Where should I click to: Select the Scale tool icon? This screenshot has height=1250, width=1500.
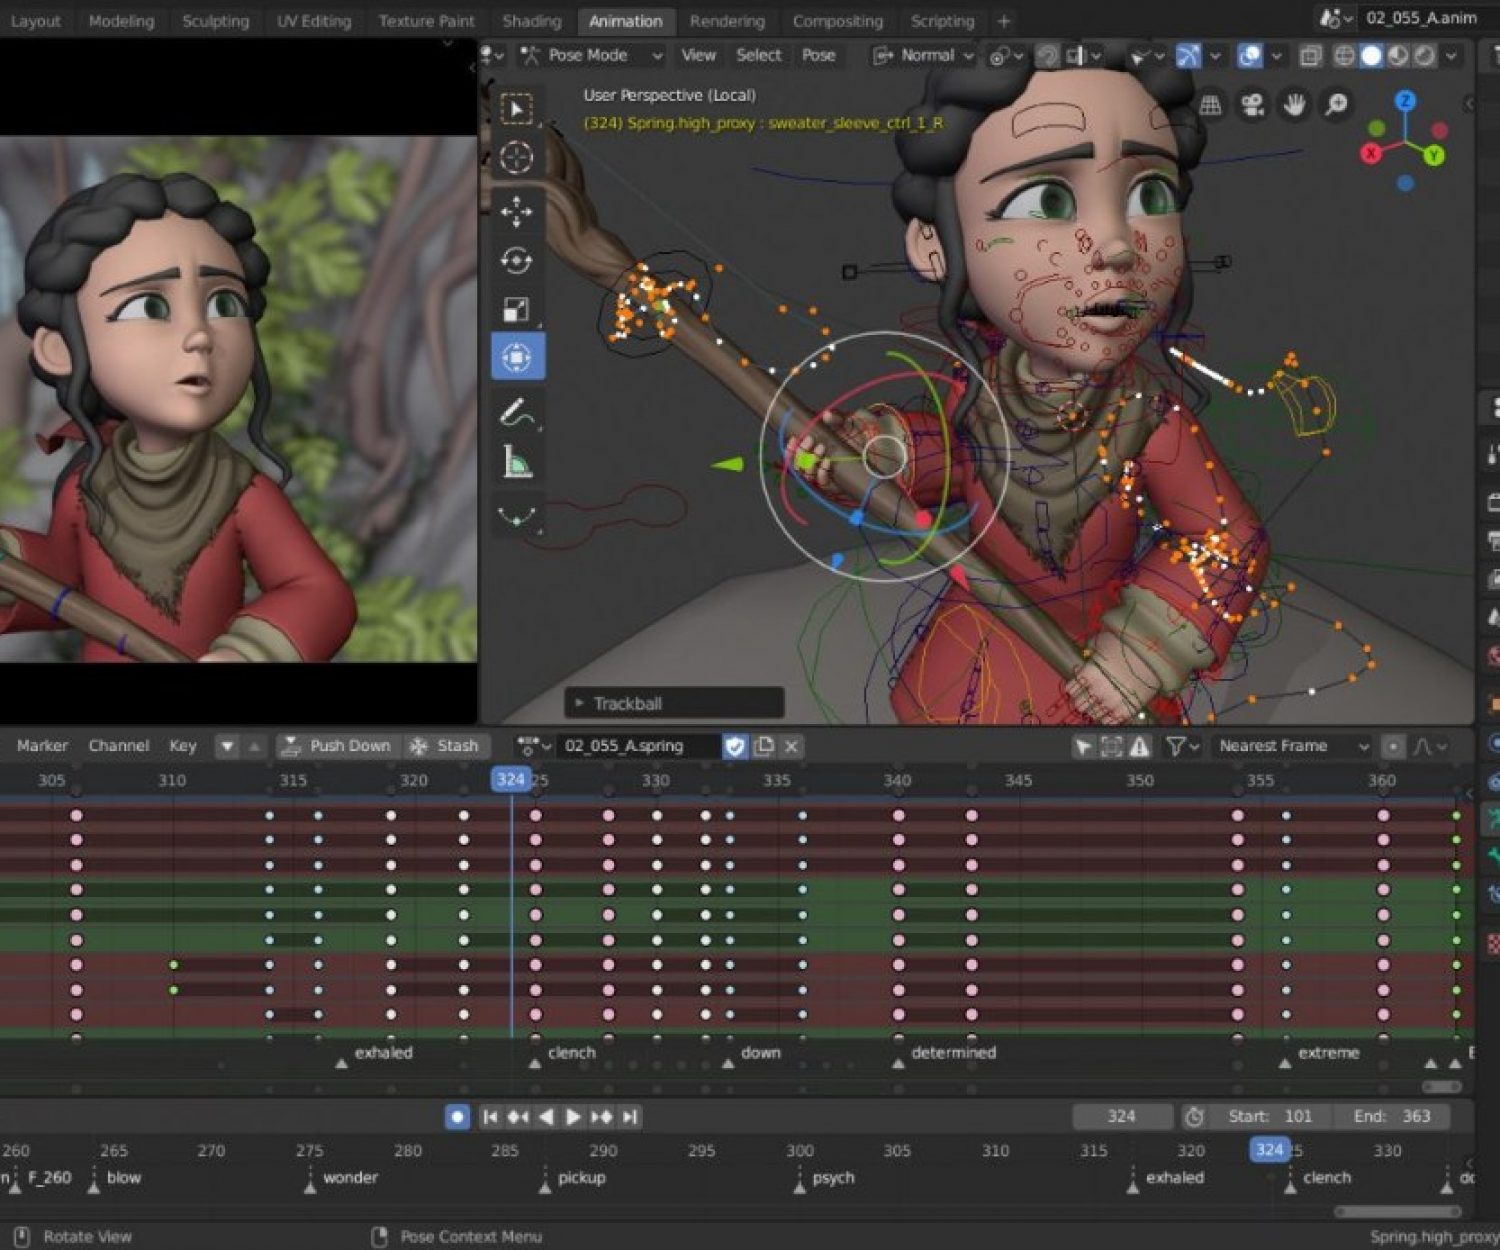coord(516,310)
